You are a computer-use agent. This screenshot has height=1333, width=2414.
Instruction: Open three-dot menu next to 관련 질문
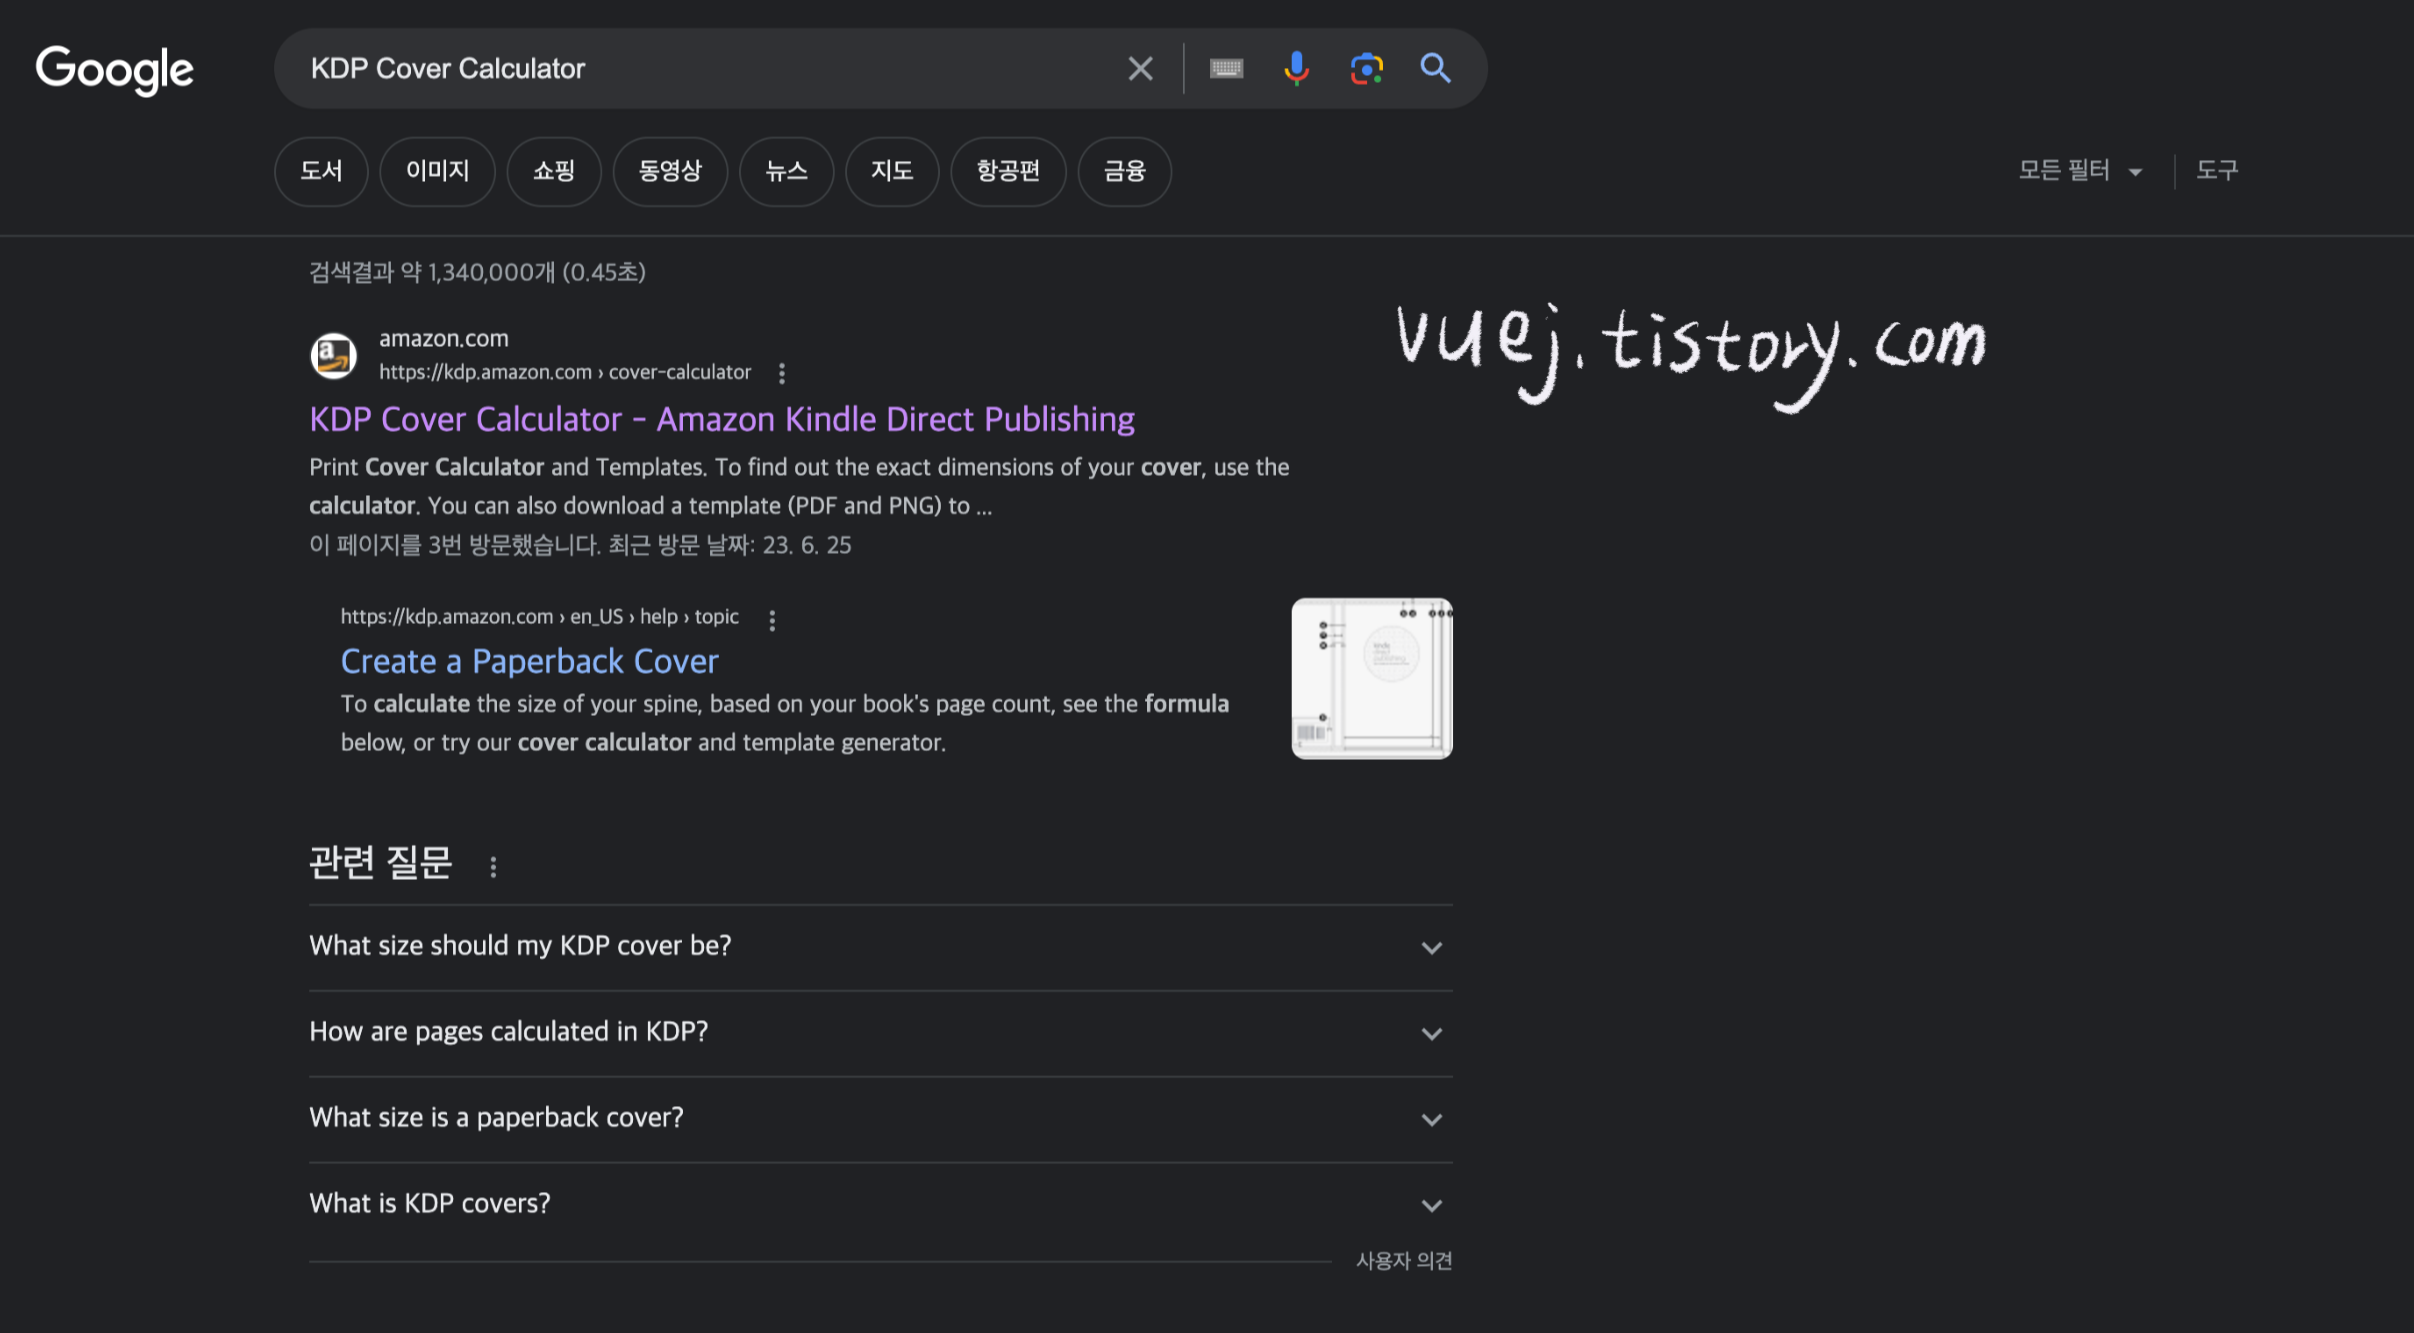493,866
